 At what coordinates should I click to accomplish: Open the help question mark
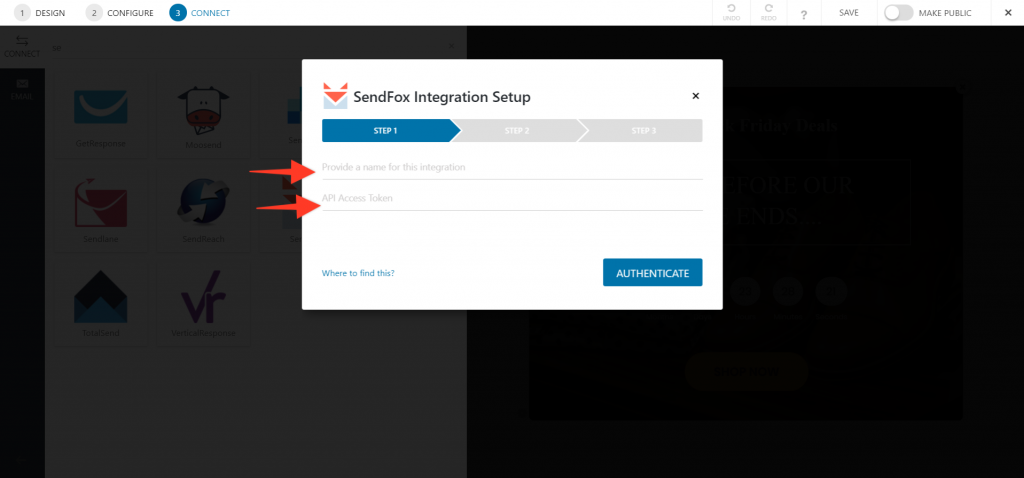[x=803, y=14]
